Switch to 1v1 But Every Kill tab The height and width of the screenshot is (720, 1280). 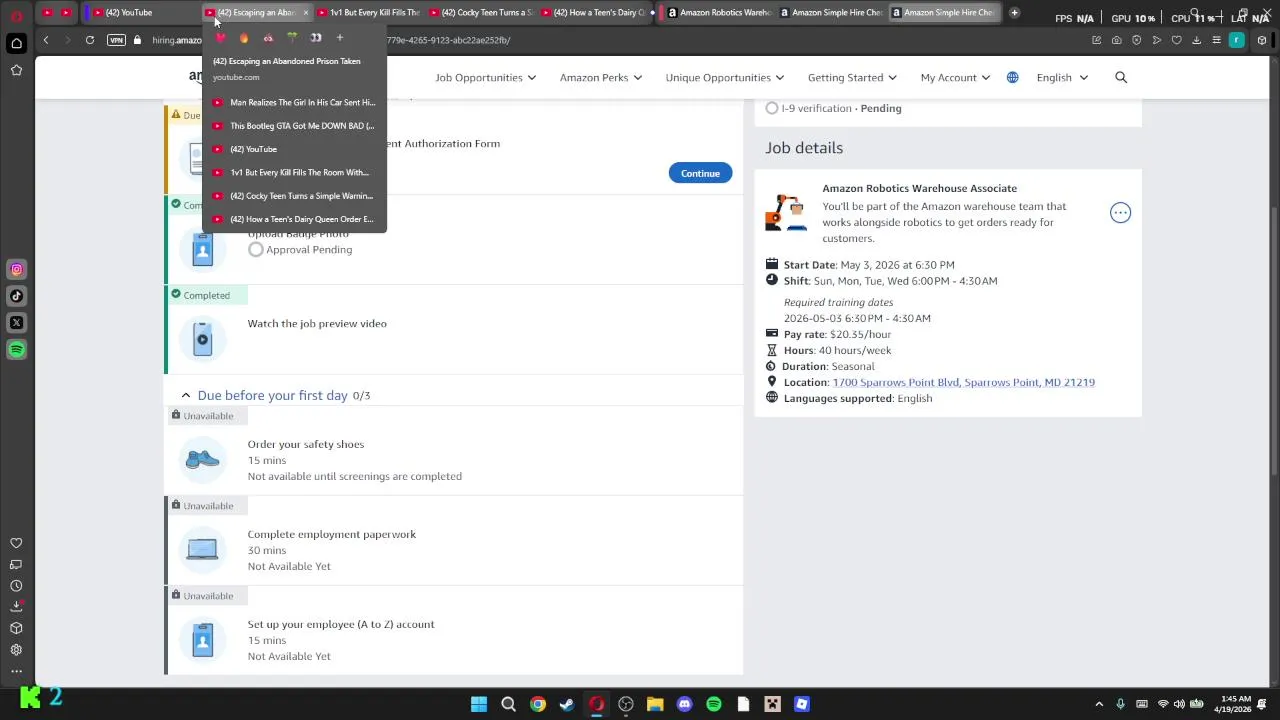click(x=368, y=12)
